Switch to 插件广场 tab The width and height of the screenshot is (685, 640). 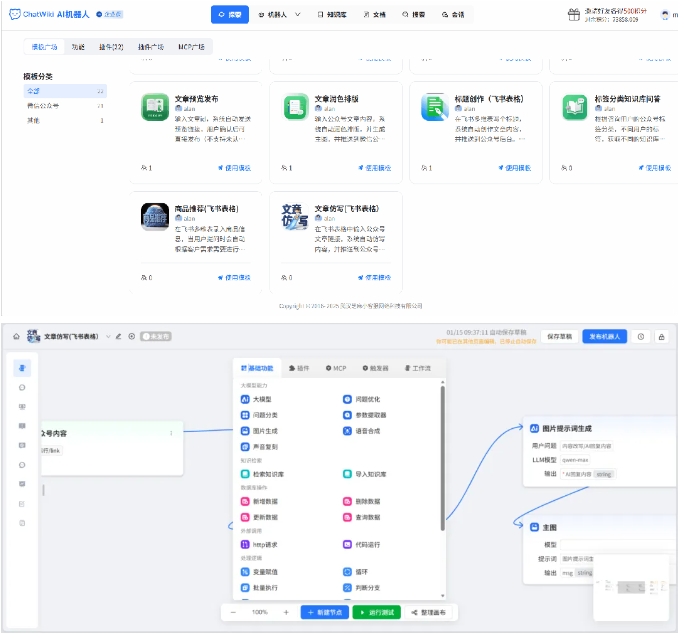pos(152,47)
